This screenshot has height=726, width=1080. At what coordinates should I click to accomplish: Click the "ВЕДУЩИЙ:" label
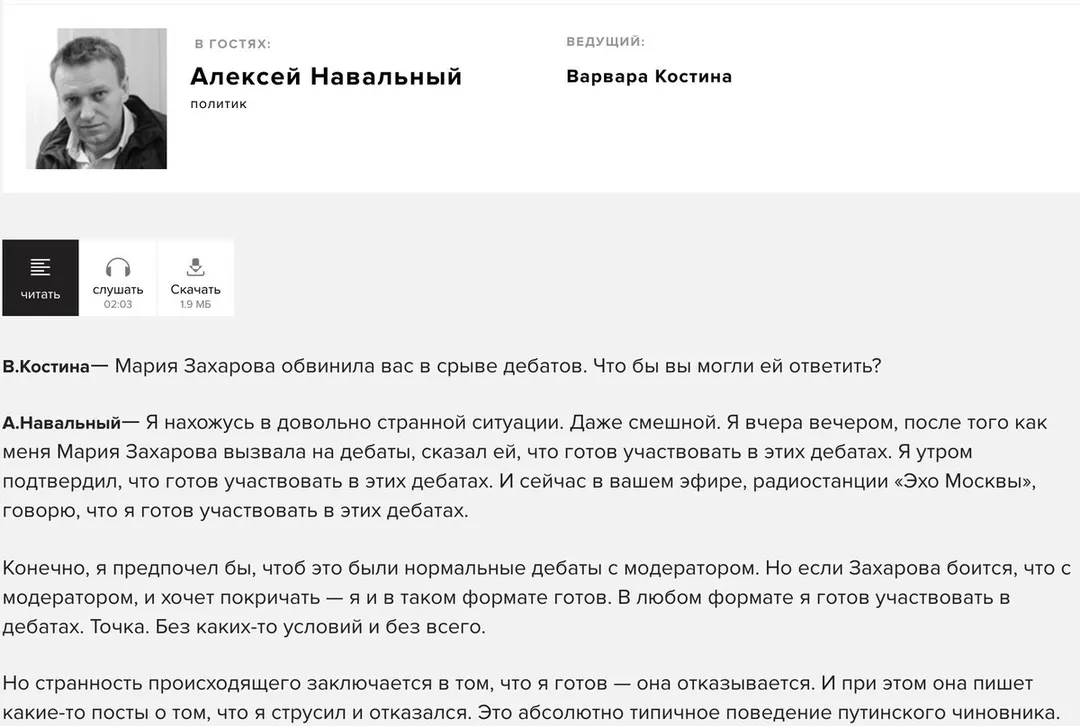click(x=605, y=42)
